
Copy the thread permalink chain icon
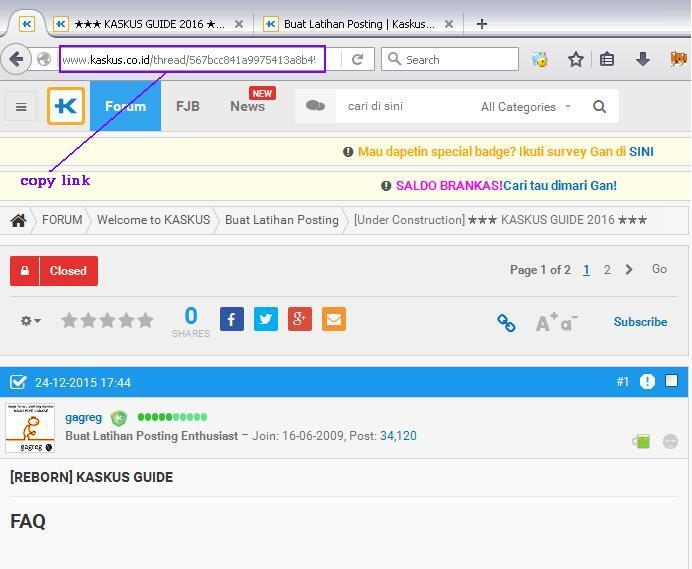pos(506,323)
